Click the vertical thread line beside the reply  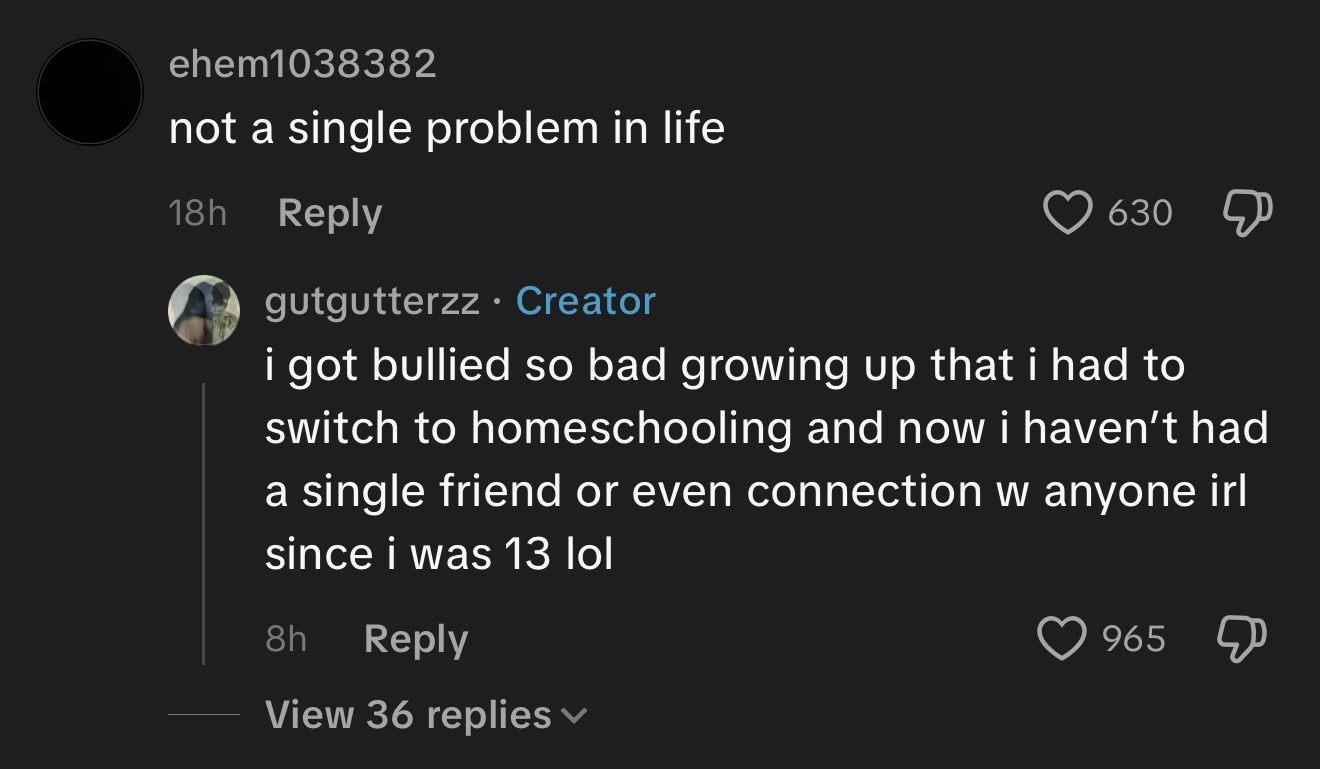pyautogui.click(x=204, y=522)
